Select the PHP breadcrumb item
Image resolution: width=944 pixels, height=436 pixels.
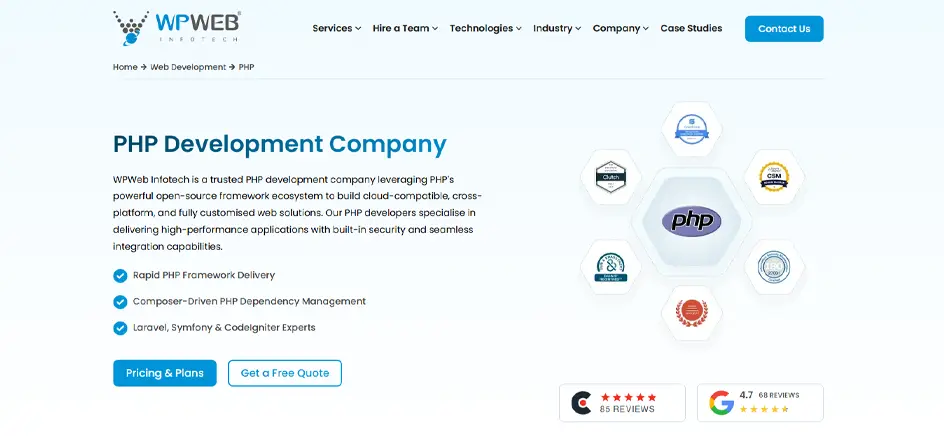(x=246, y=67)
